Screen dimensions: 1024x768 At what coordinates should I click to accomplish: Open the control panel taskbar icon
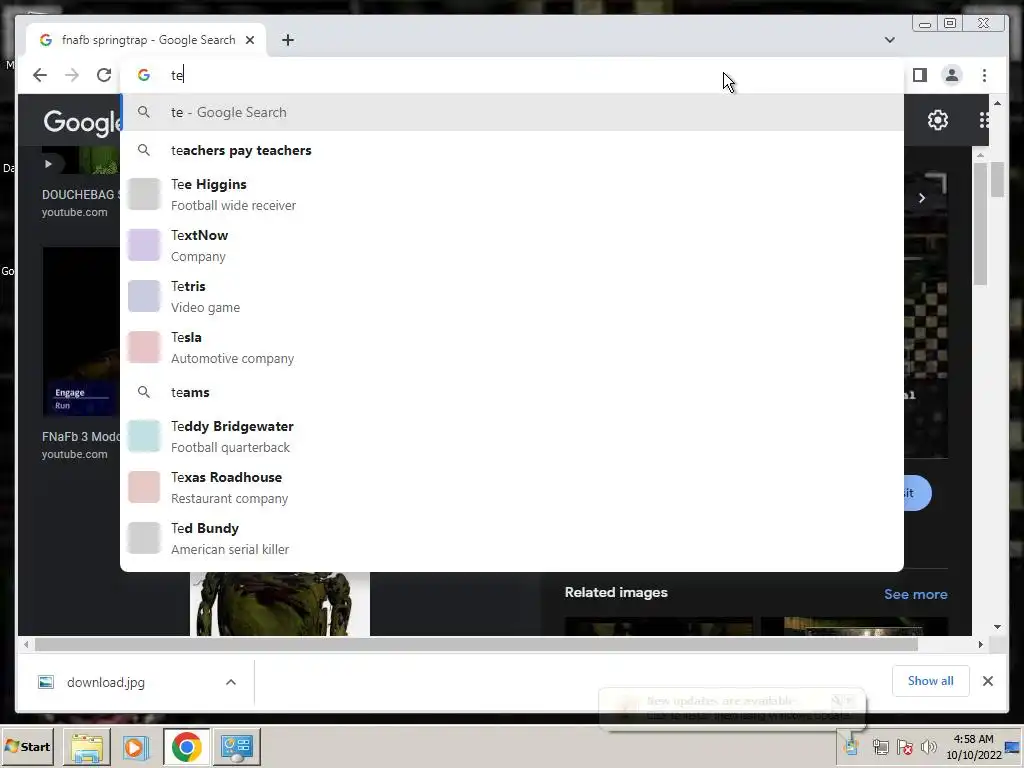236,747
